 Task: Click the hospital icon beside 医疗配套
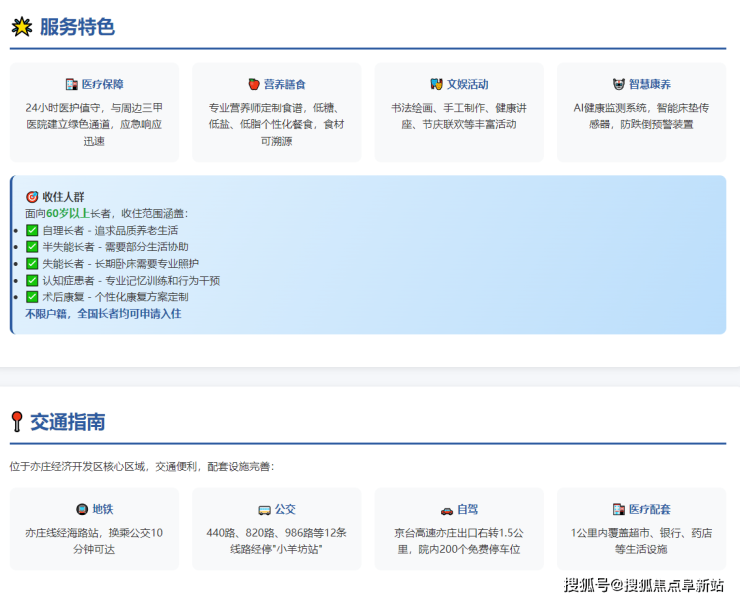click(619, 509)
